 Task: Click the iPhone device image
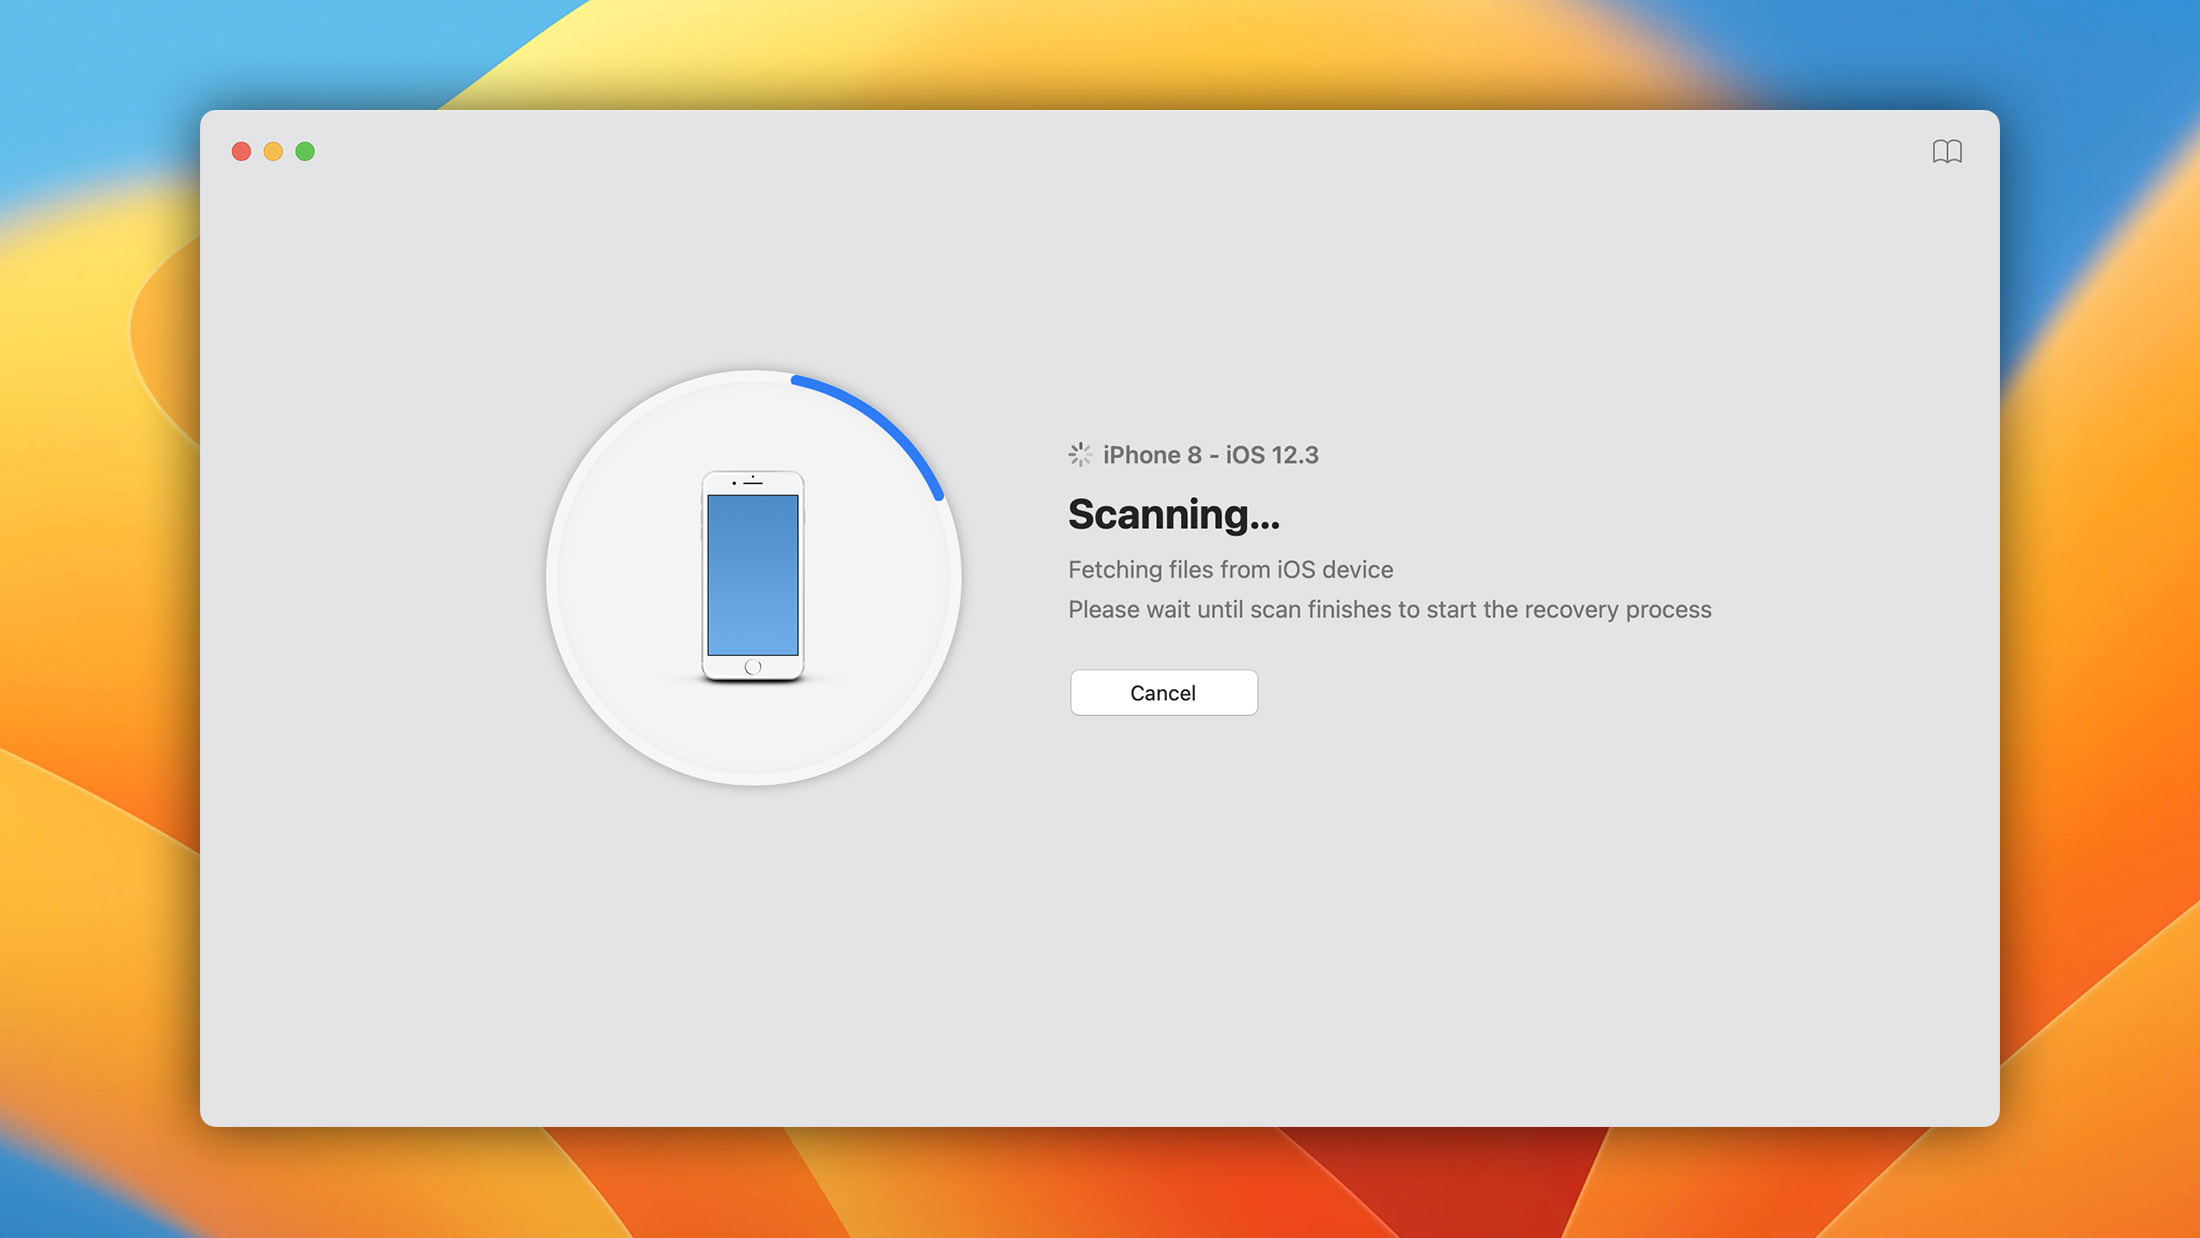point(753,576)
